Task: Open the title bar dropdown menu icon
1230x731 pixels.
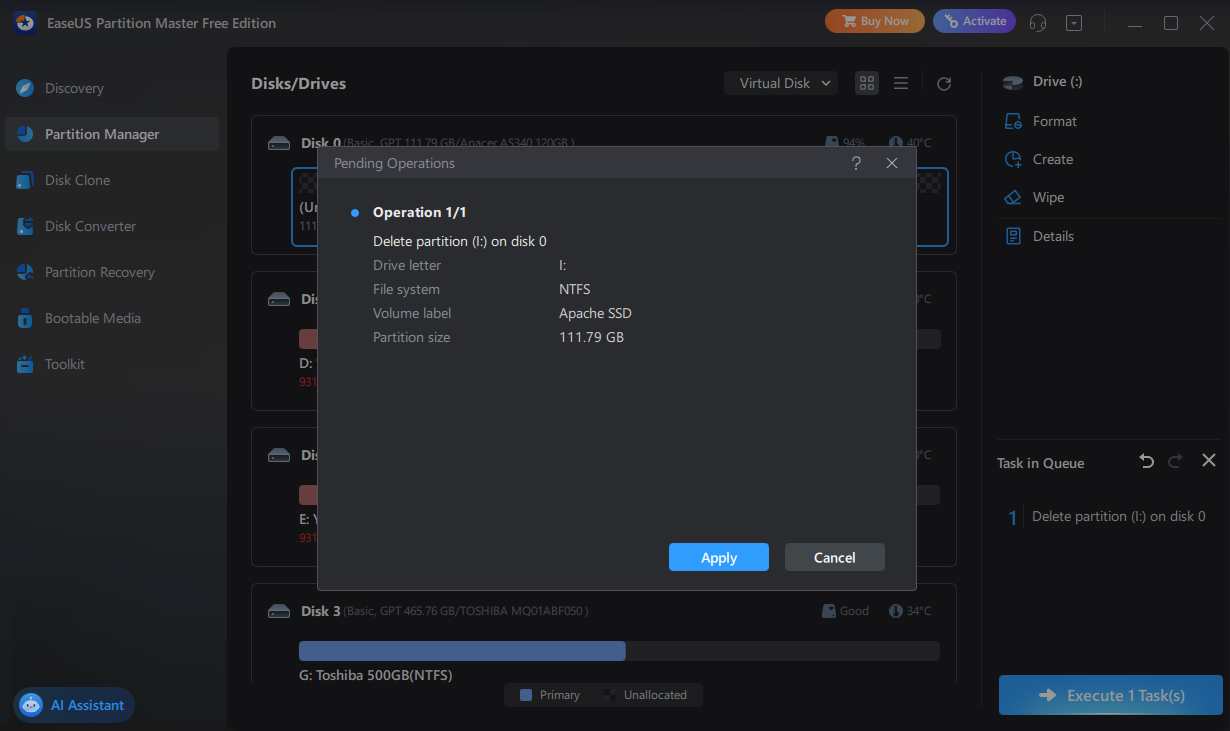Action: coord(1074,22)
